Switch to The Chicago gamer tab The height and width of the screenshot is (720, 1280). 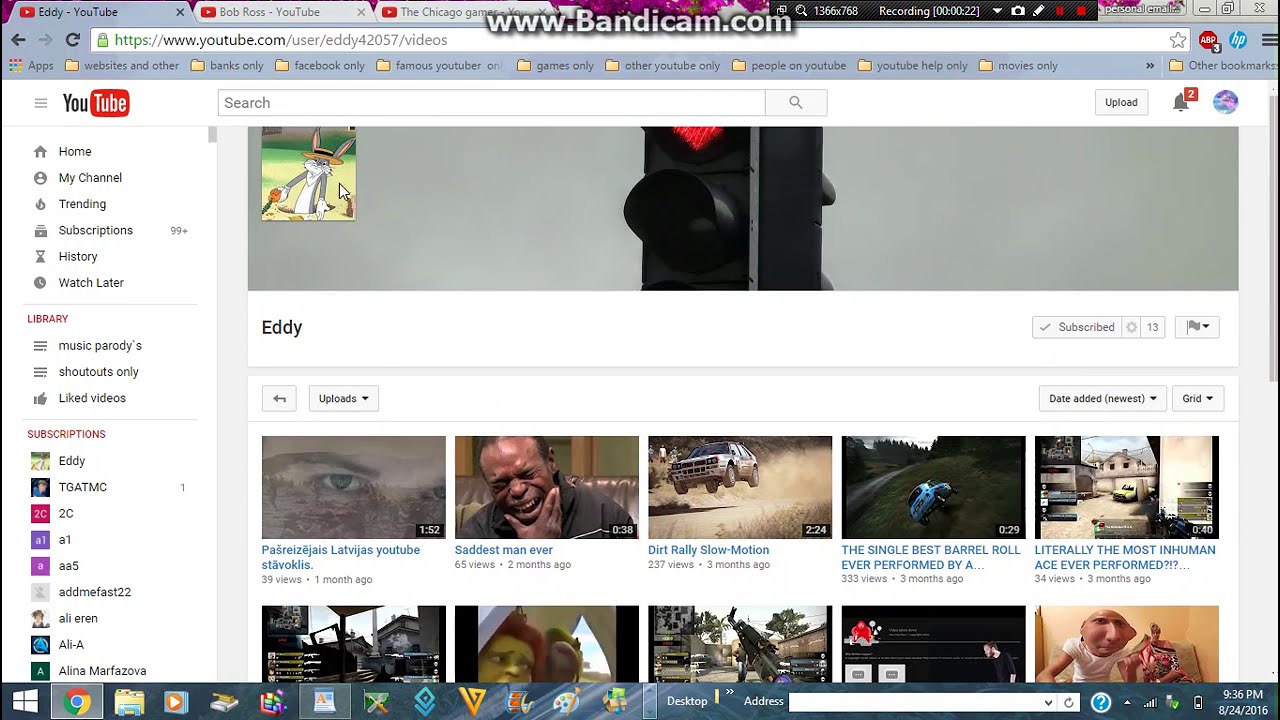click(455, 12)
